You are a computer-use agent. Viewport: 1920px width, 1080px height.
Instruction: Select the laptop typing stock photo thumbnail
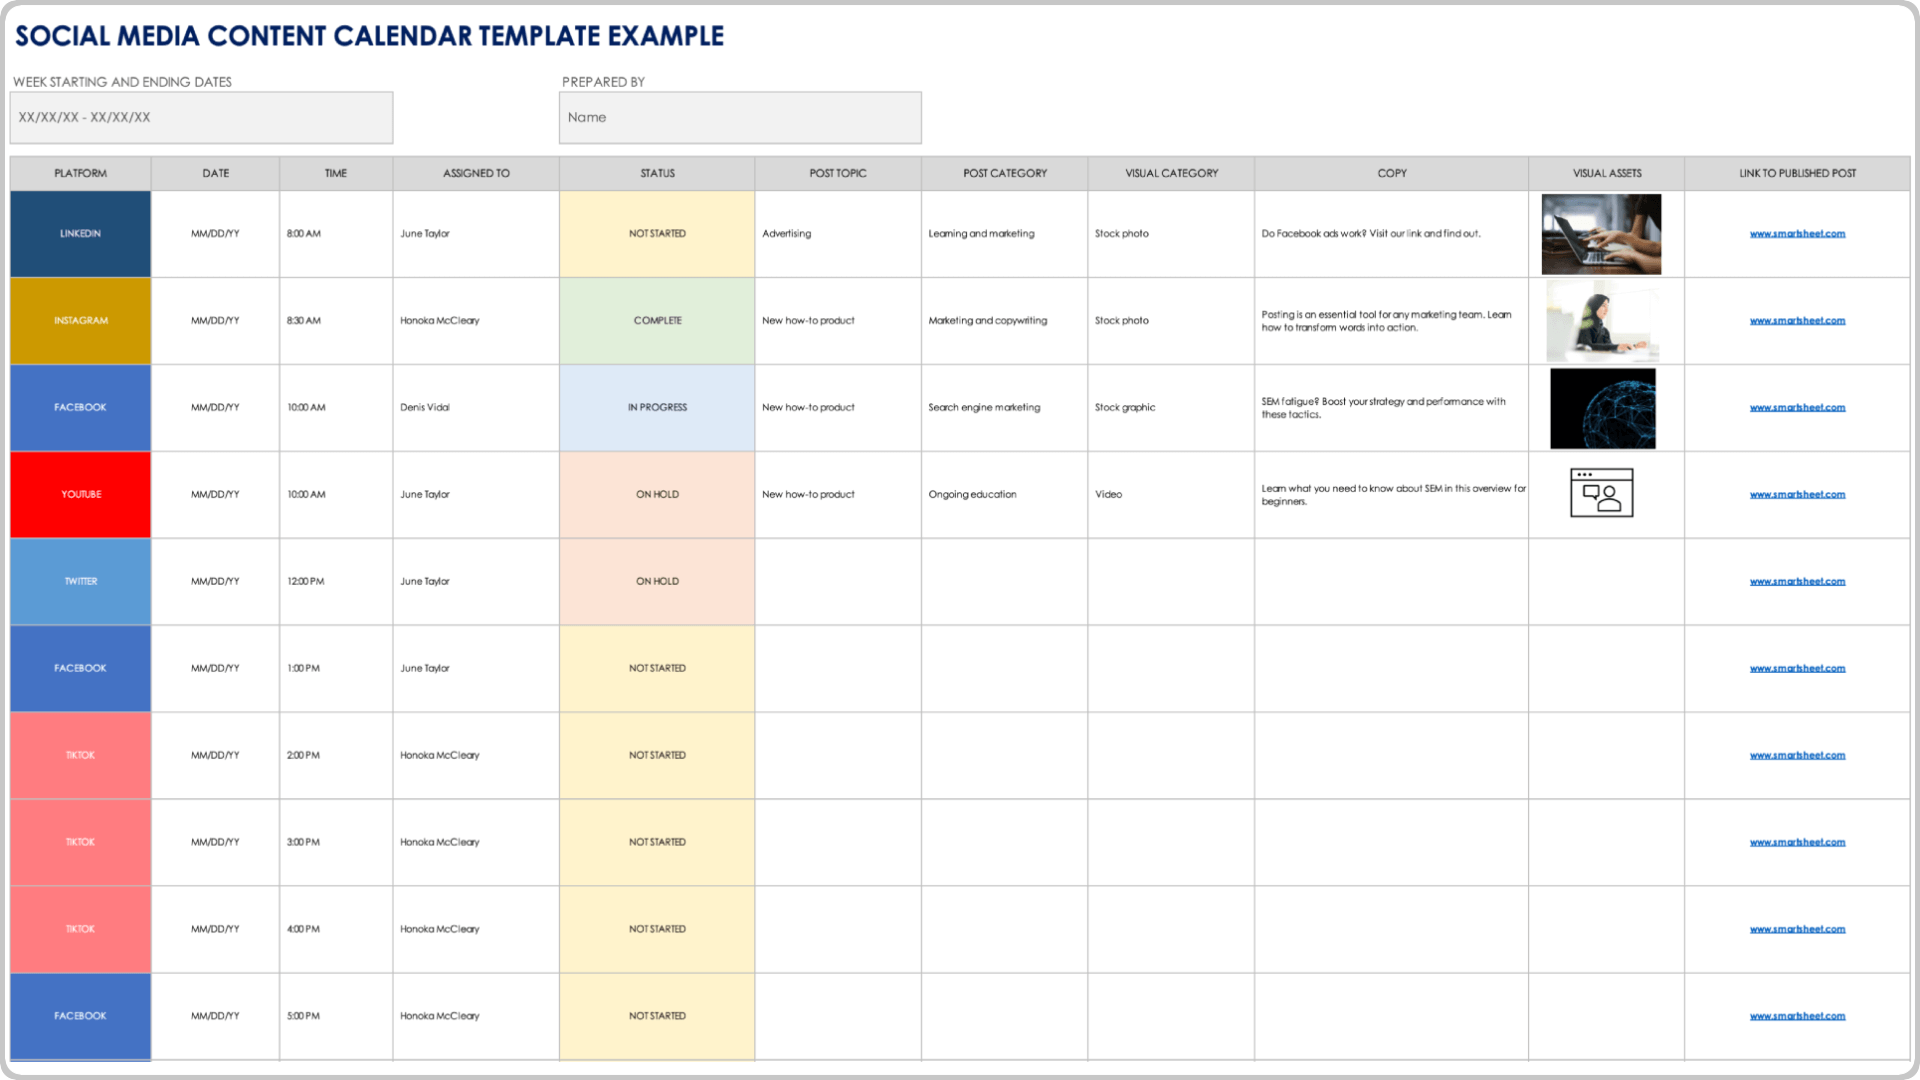coord(1601,234)
